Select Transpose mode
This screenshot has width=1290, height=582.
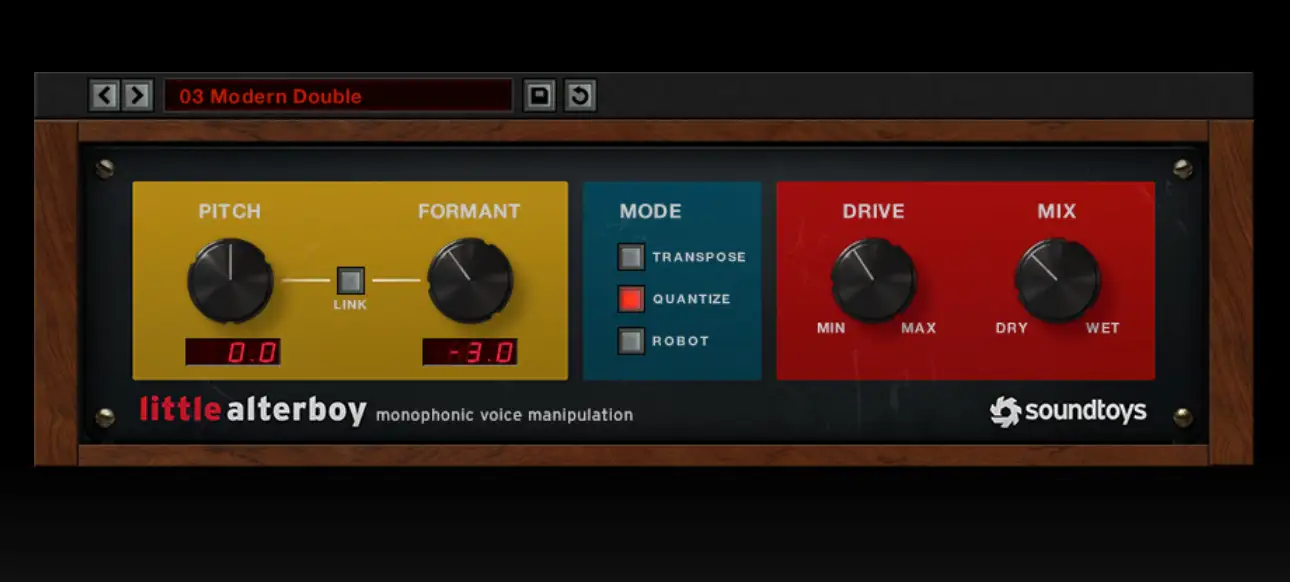pos(631,257)
